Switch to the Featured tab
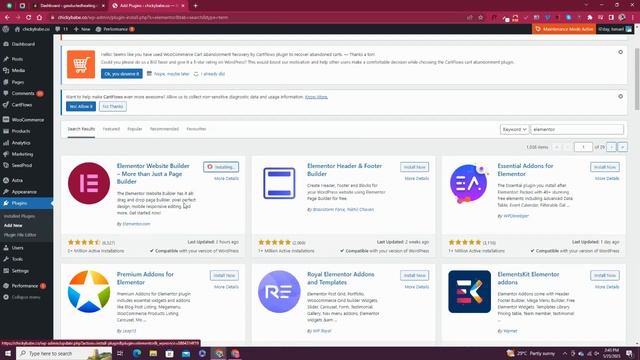640x360 pixels. [x=111, y=129]
